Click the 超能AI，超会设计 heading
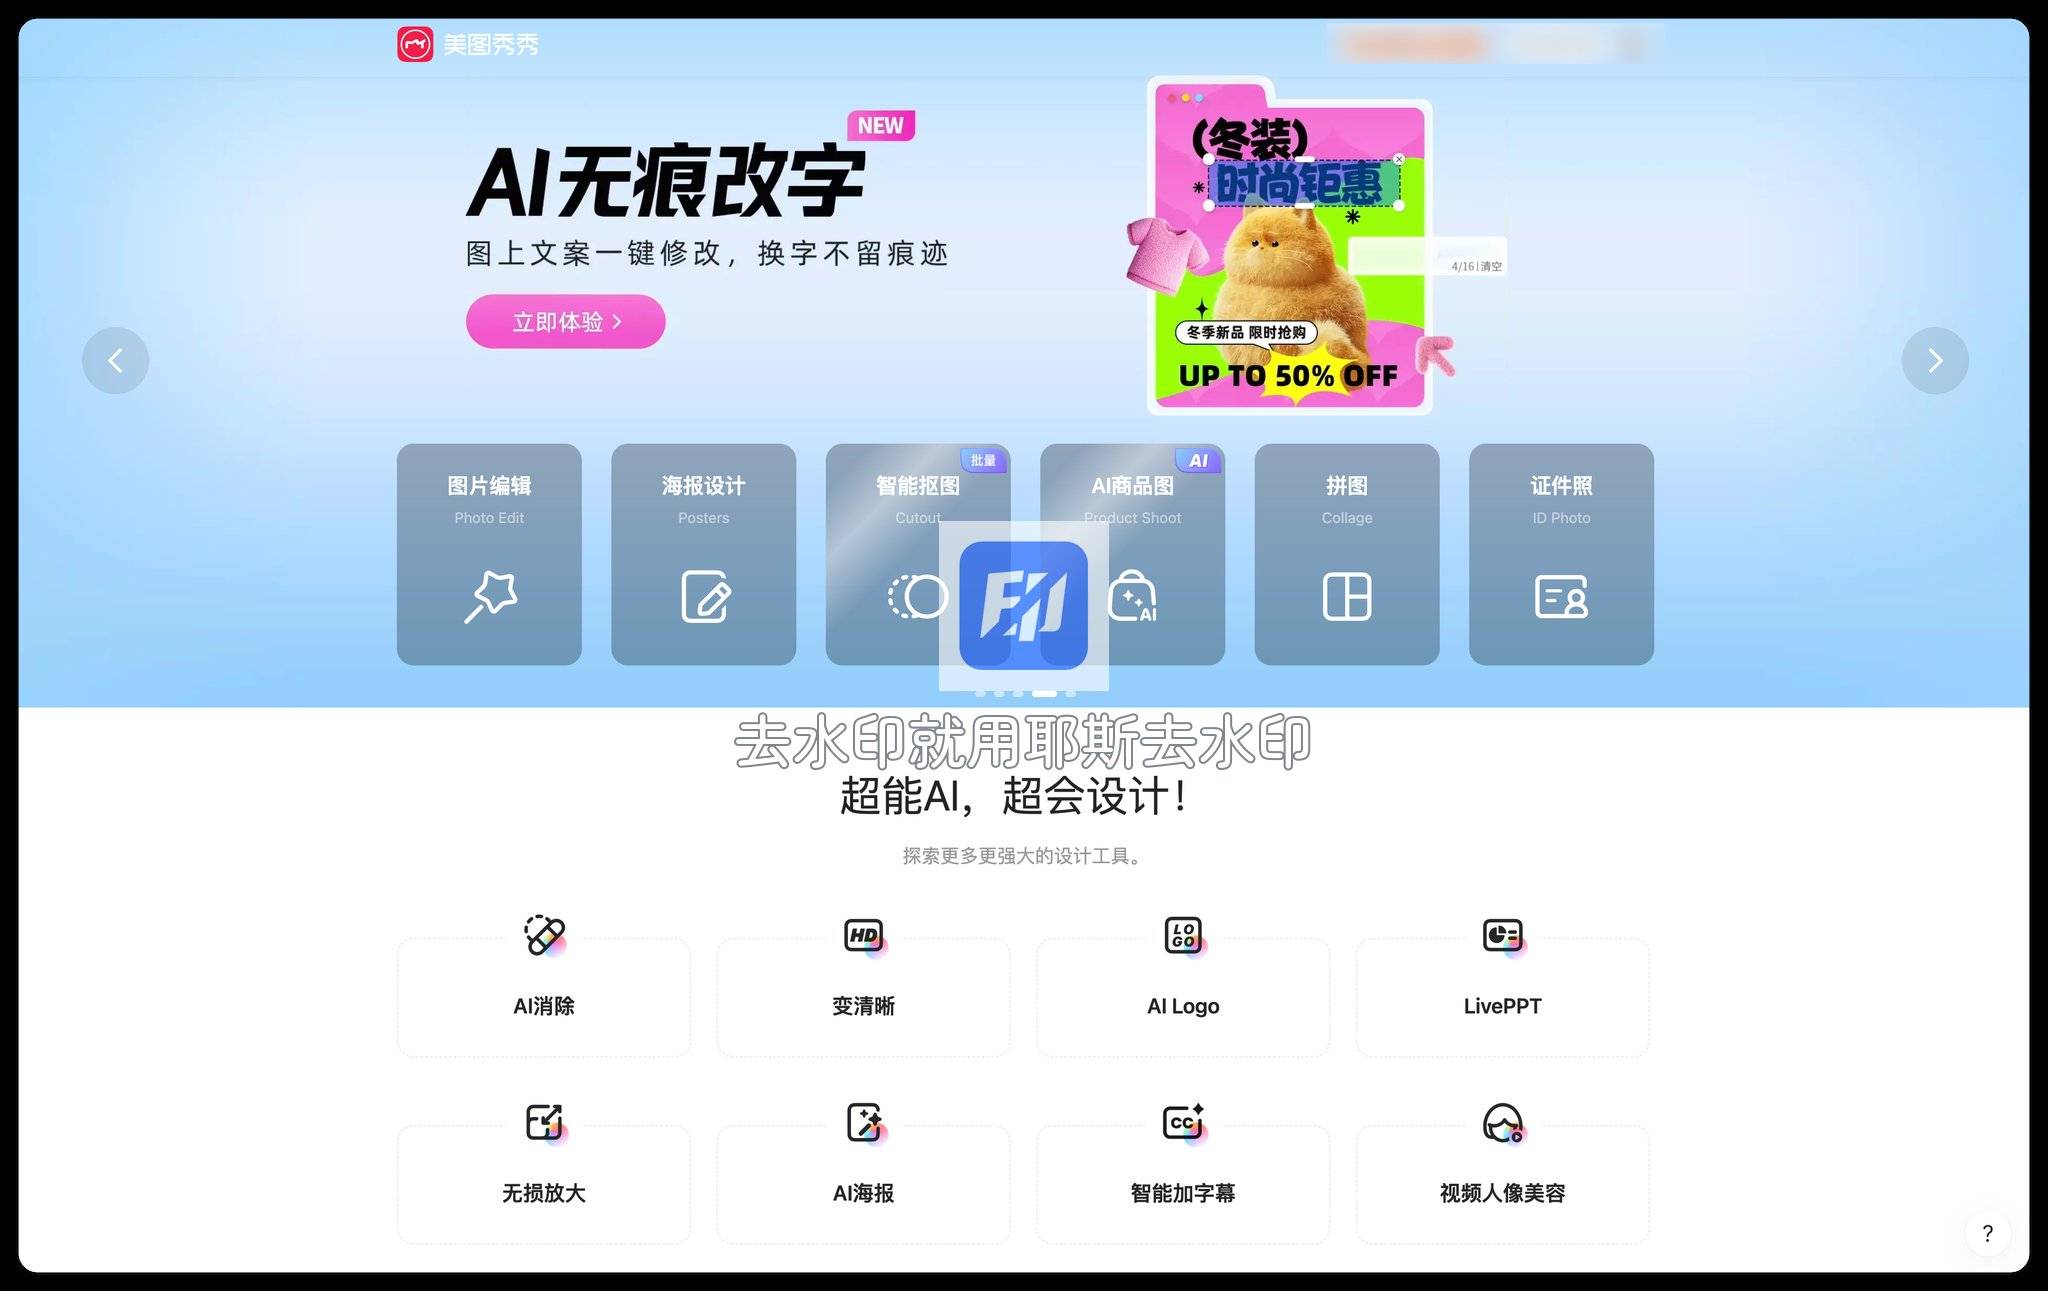 [x=1016, y=797]
